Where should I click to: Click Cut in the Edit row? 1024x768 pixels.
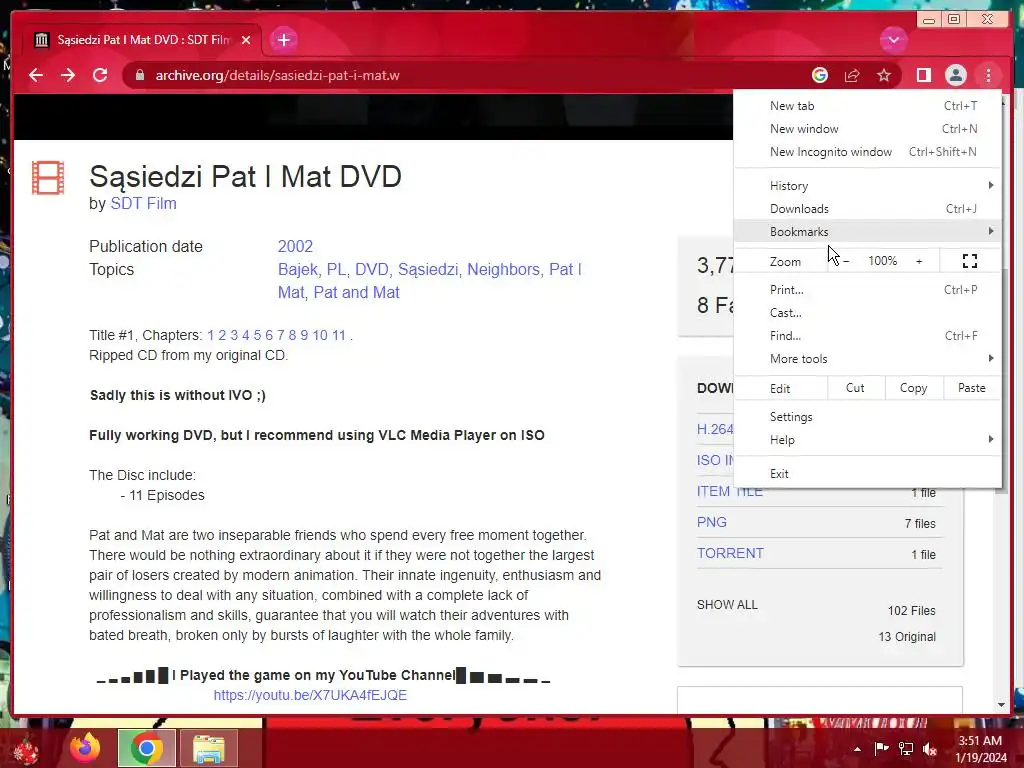855,388
